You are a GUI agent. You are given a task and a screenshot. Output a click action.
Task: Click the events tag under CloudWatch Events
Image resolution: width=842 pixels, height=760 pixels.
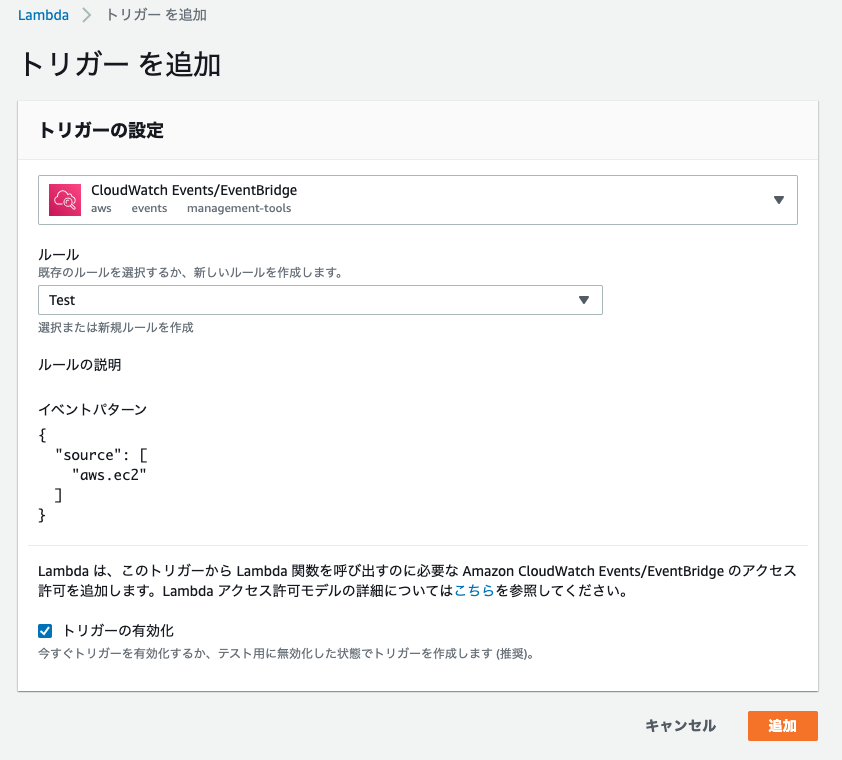149,208
